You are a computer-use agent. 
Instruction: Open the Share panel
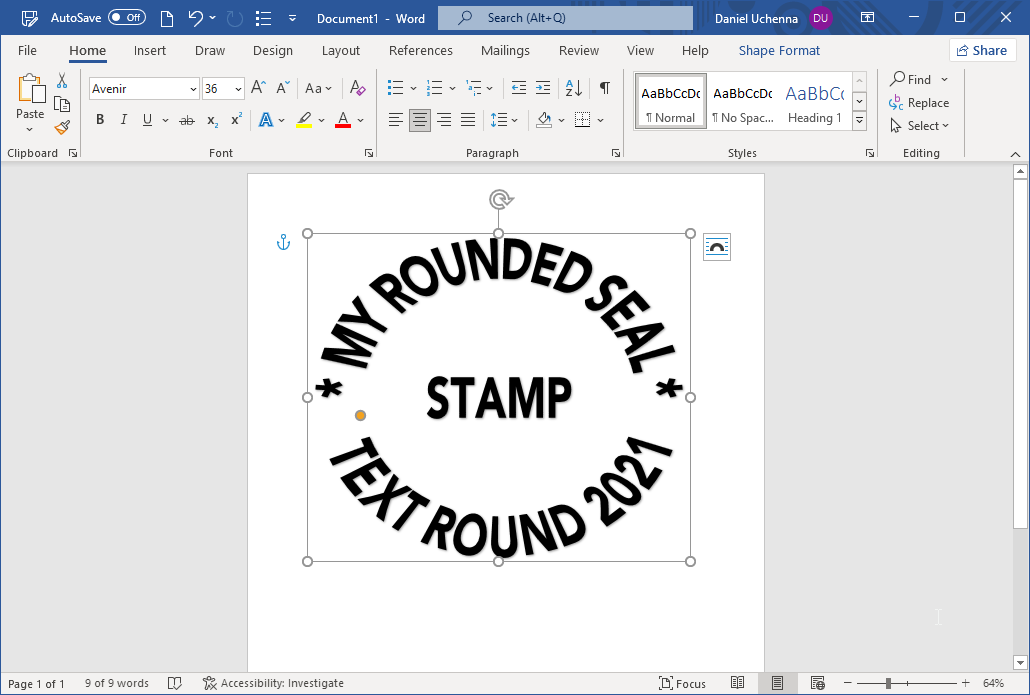click(981, 50)
